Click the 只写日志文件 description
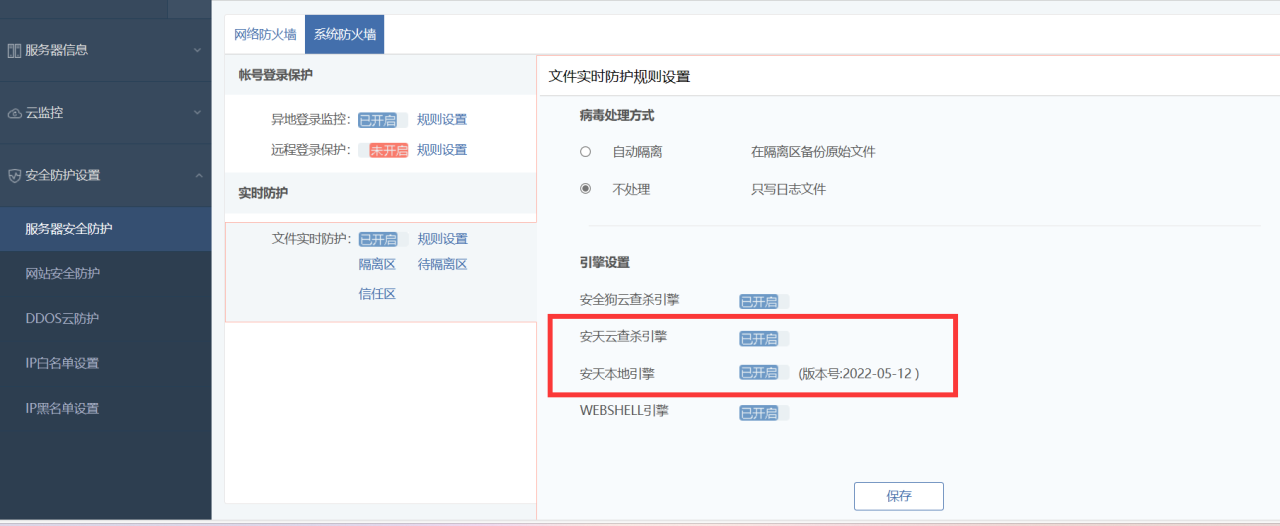Viewport: 1280px width, 526px height. click(788, 189)
